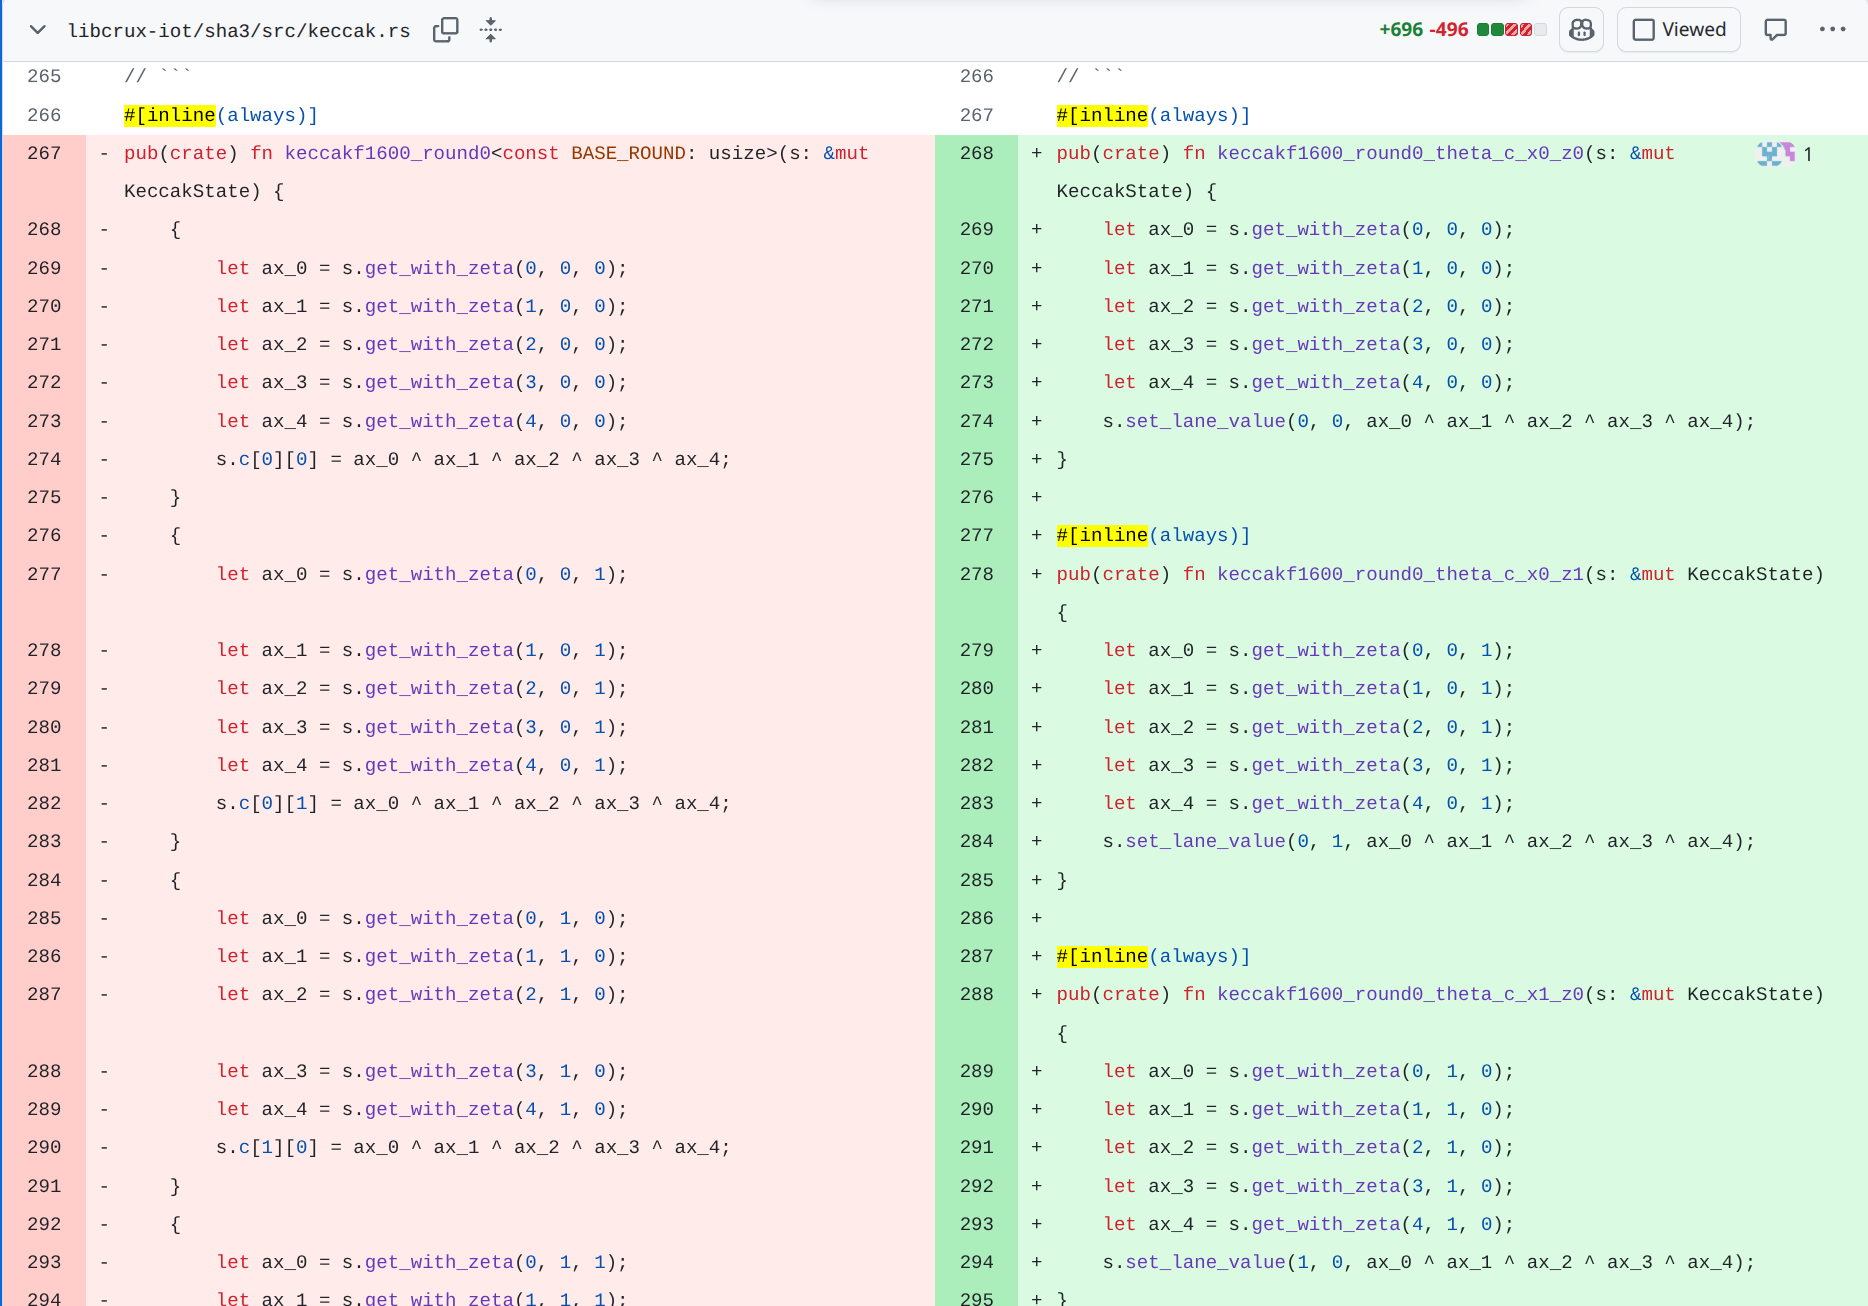Click highlighted #[inline on left line 266

(170, 115)
